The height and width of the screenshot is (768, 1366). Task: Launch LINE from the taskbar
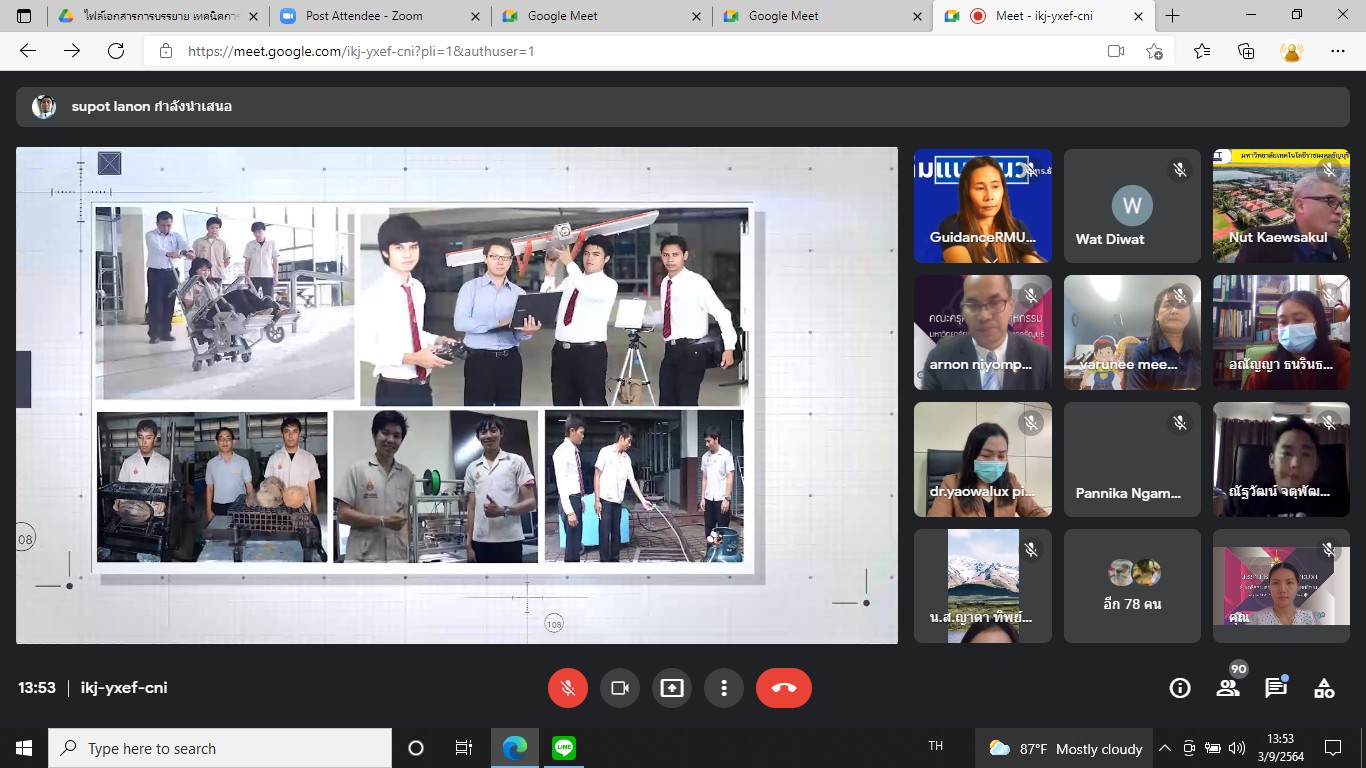tap(564, 748)
